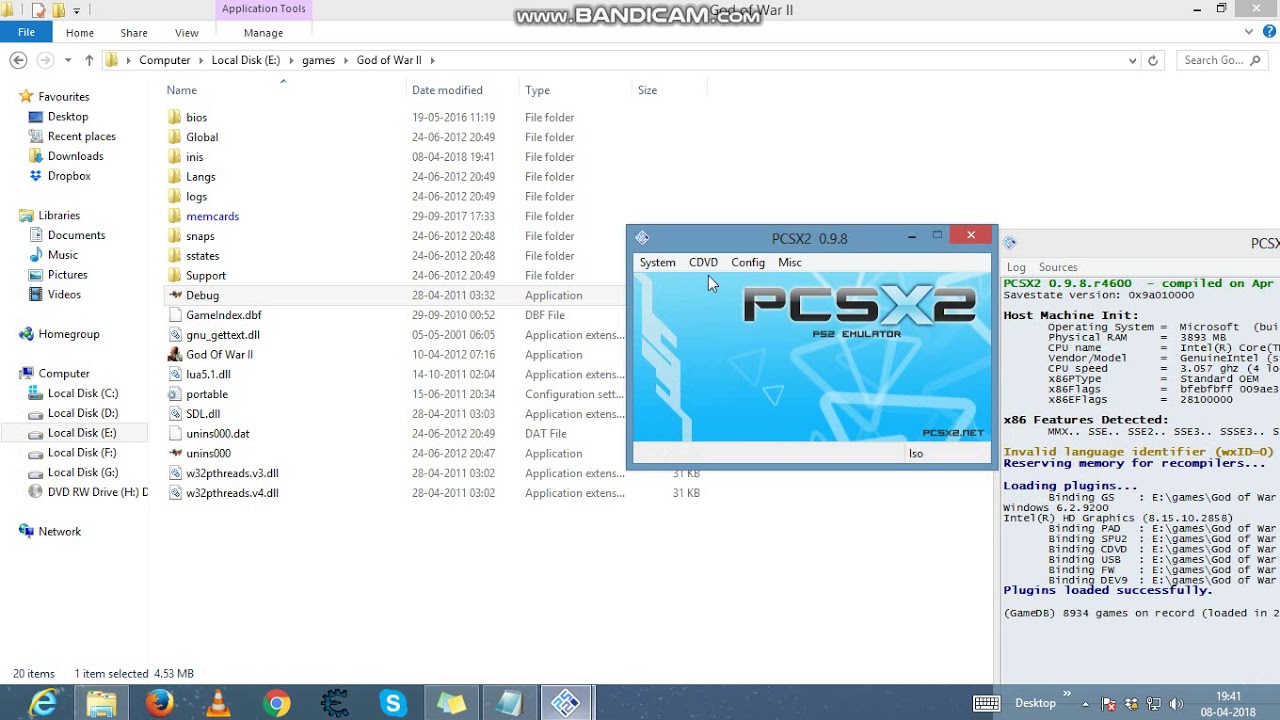1280x720 pixels.
Task: Select the Global folder icon
Action: click(x=175, y=137)
